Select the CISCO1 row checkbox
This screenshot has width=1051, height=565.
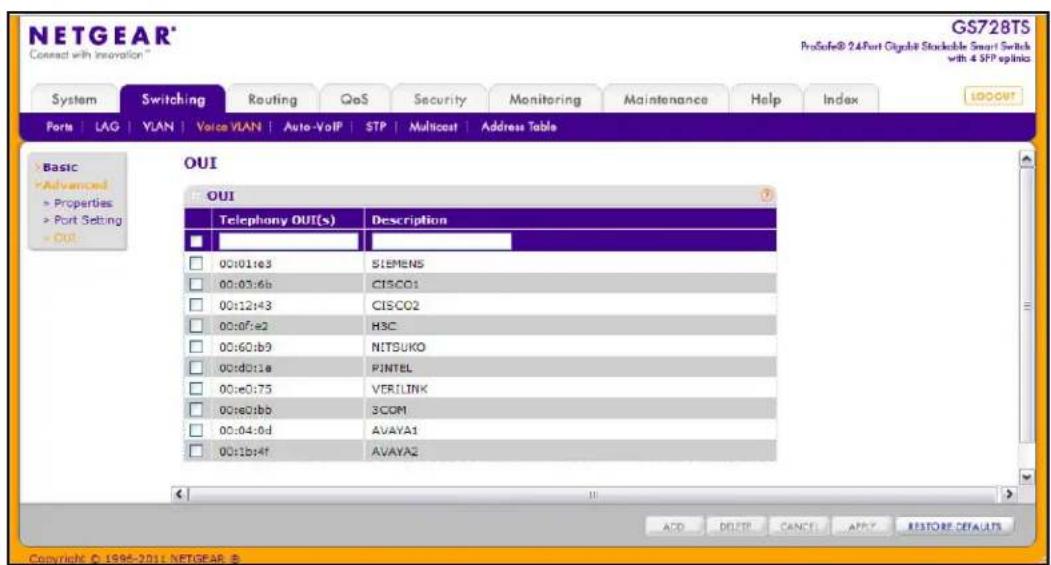click(x=196, y=284)
